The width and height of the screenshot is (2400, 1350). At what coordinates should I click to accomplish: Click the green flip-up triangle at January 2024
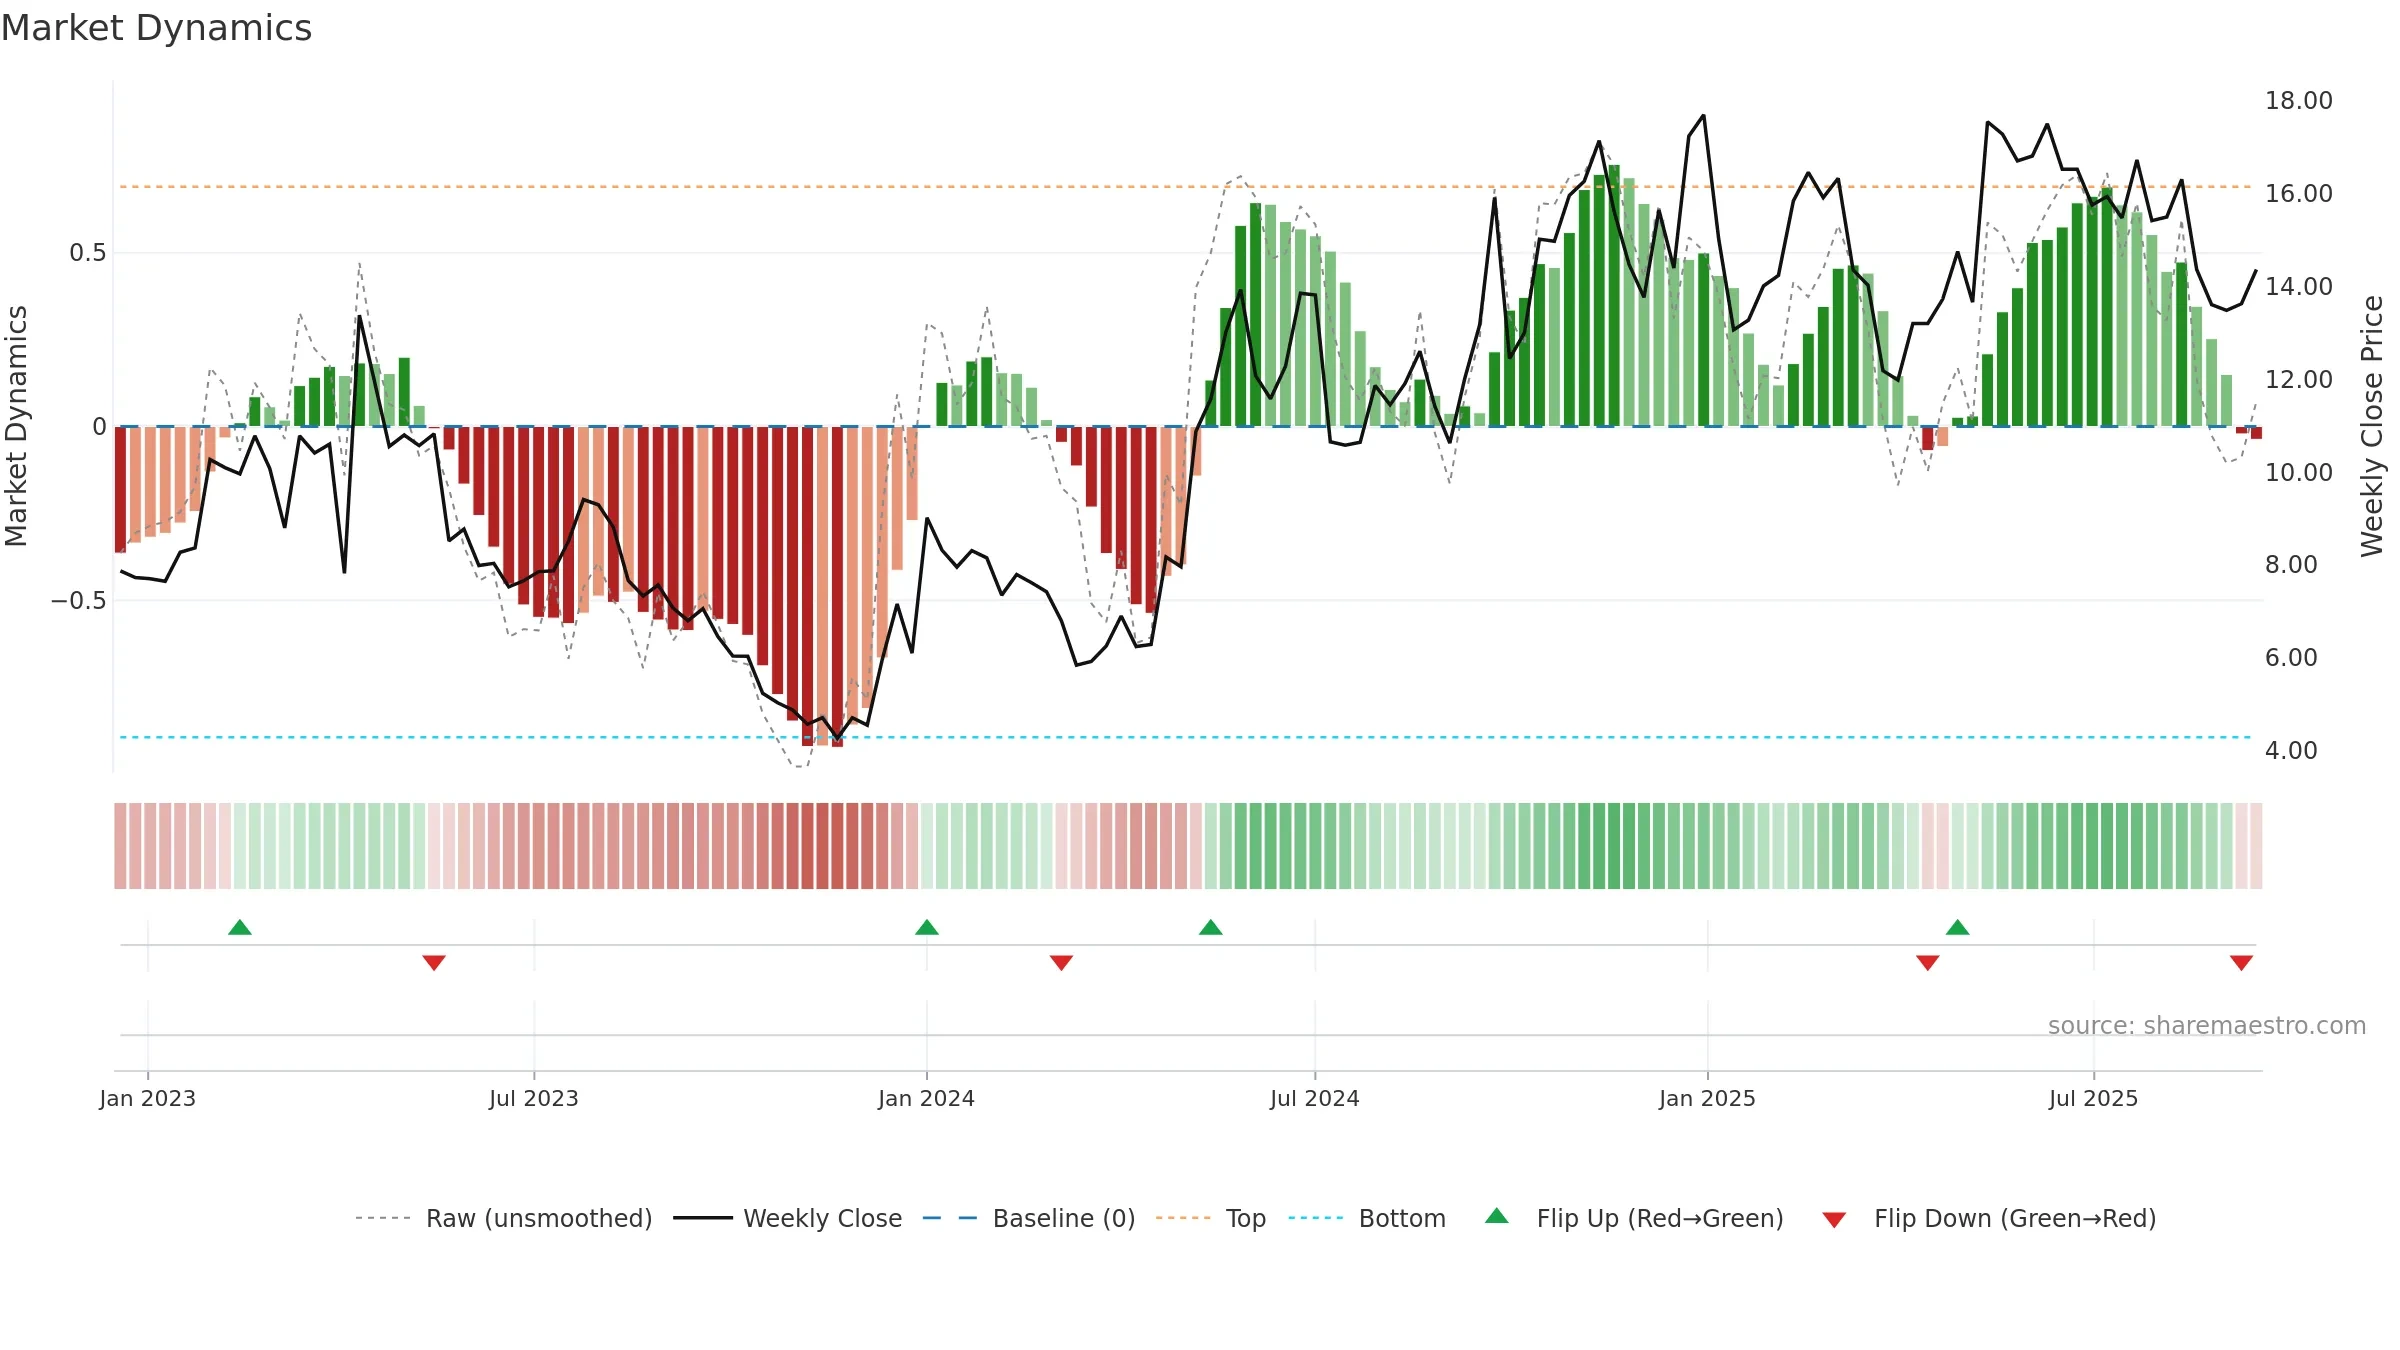coord(927,927)
